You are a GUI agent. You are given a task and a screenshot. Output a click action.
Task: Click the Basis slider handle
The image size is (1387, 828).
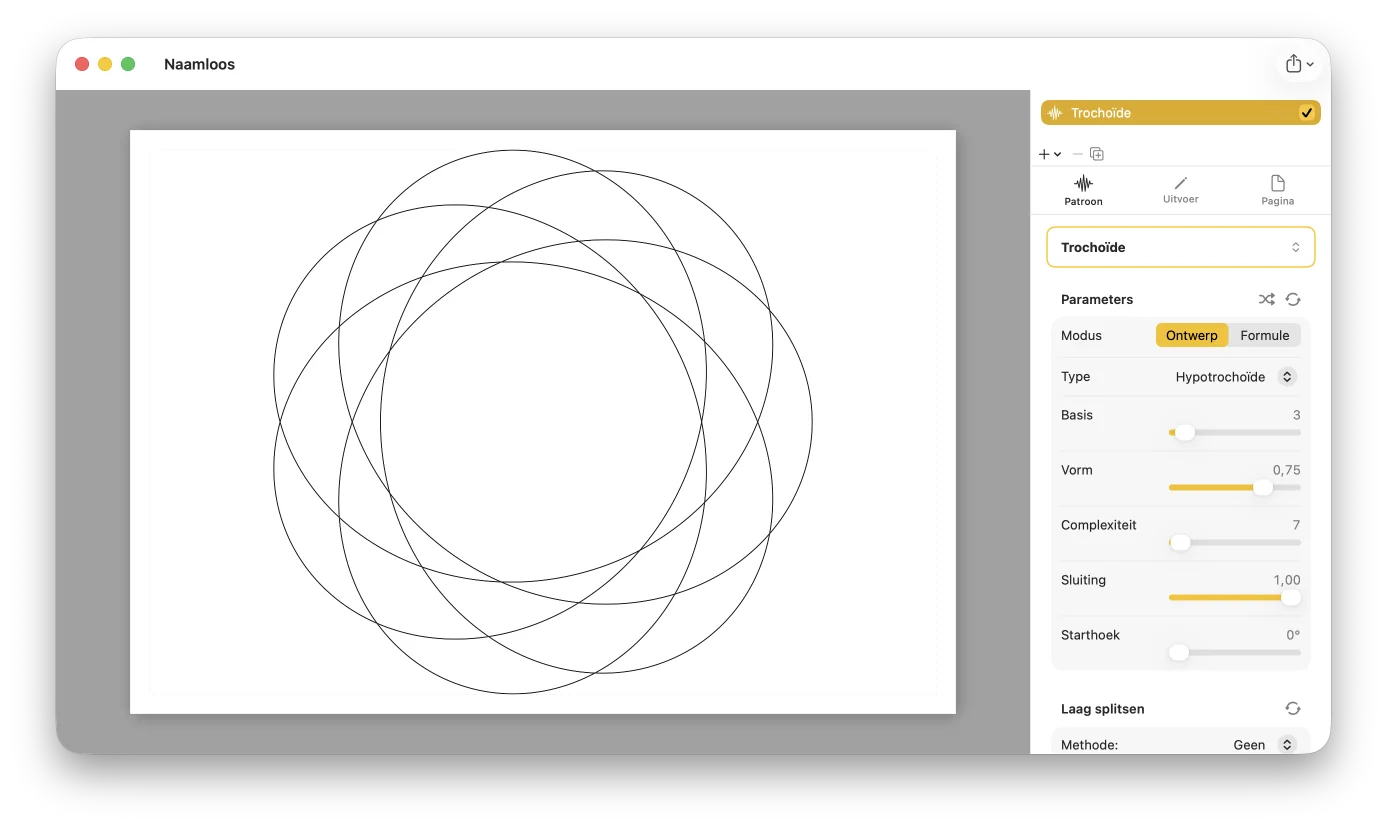(x=1185, y=432)
